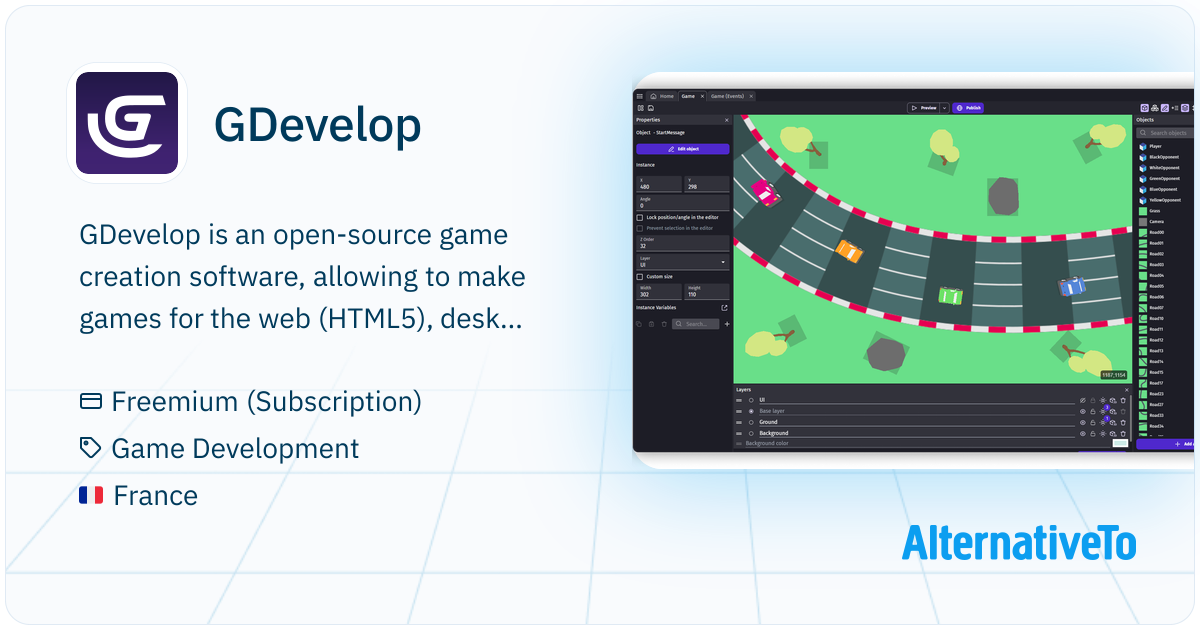1200x630 pixels.
Task: Focus the instance variables Search field
Action: (695, 324)
